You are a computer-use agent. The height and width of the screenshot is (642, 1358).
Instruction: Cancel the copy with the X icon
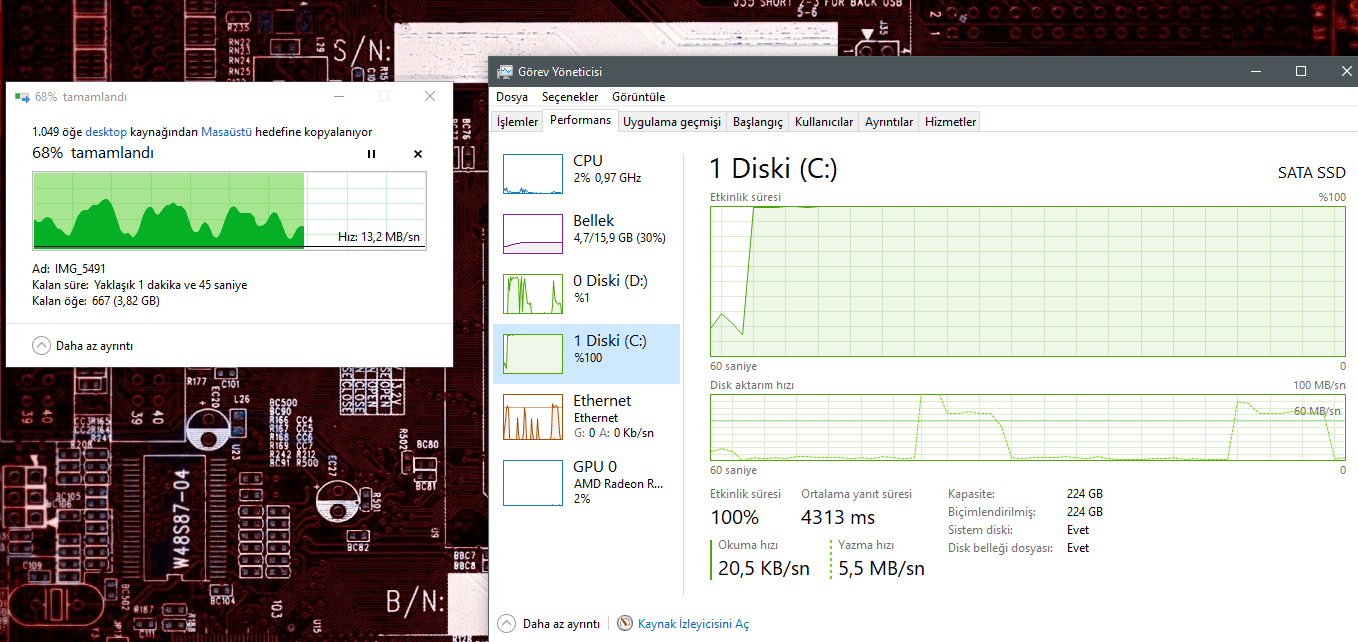click(x=418, y=154)
